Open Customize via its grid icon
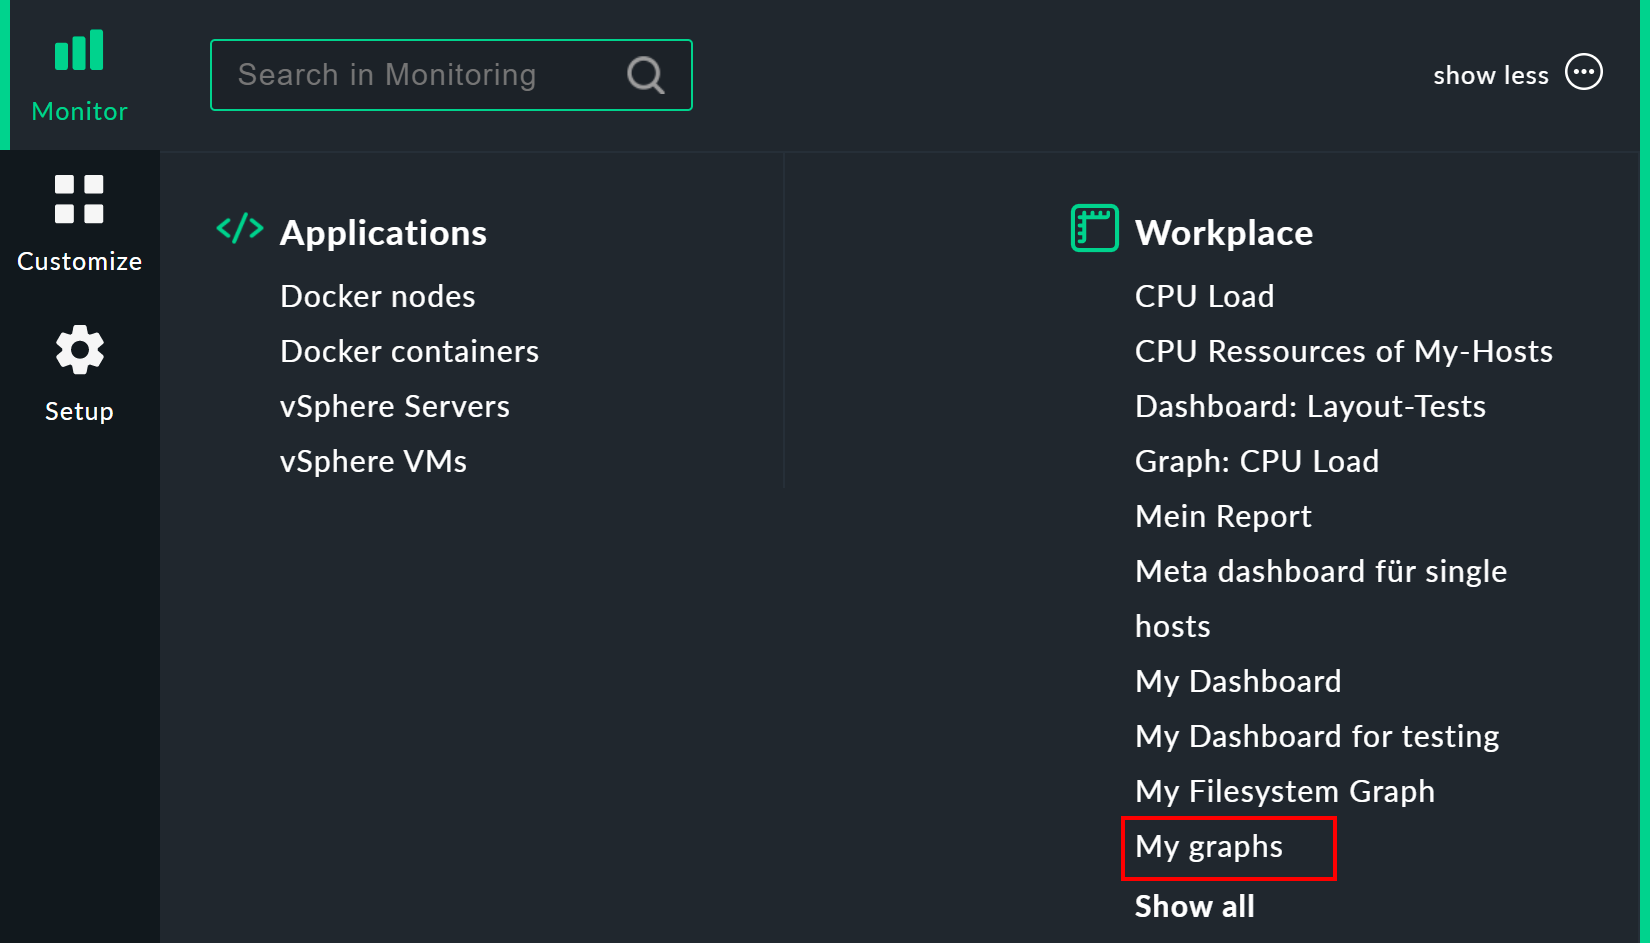This screenshot has height=943, width=1650. tap(79, 199)
